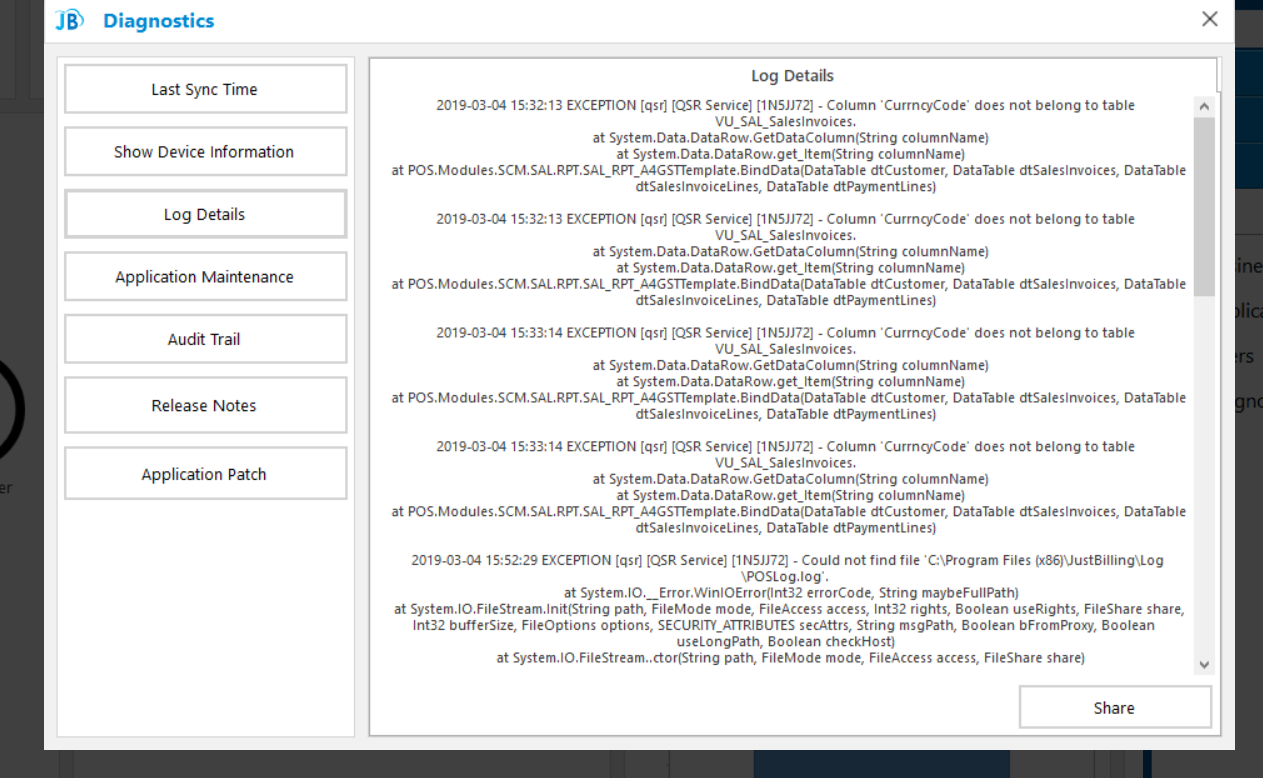Image resolution: width=1263 pixels, height=778 pixels.
Task: Select the Log Details option
Action: [206, 214]
